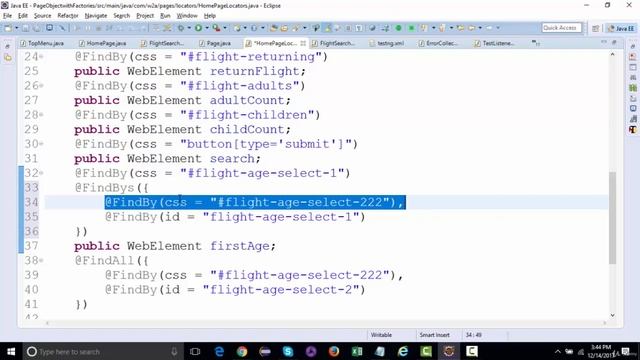640x360 pixels.
Task: Open Internet Explorer from the taskbar
Action: coord(403,351)
